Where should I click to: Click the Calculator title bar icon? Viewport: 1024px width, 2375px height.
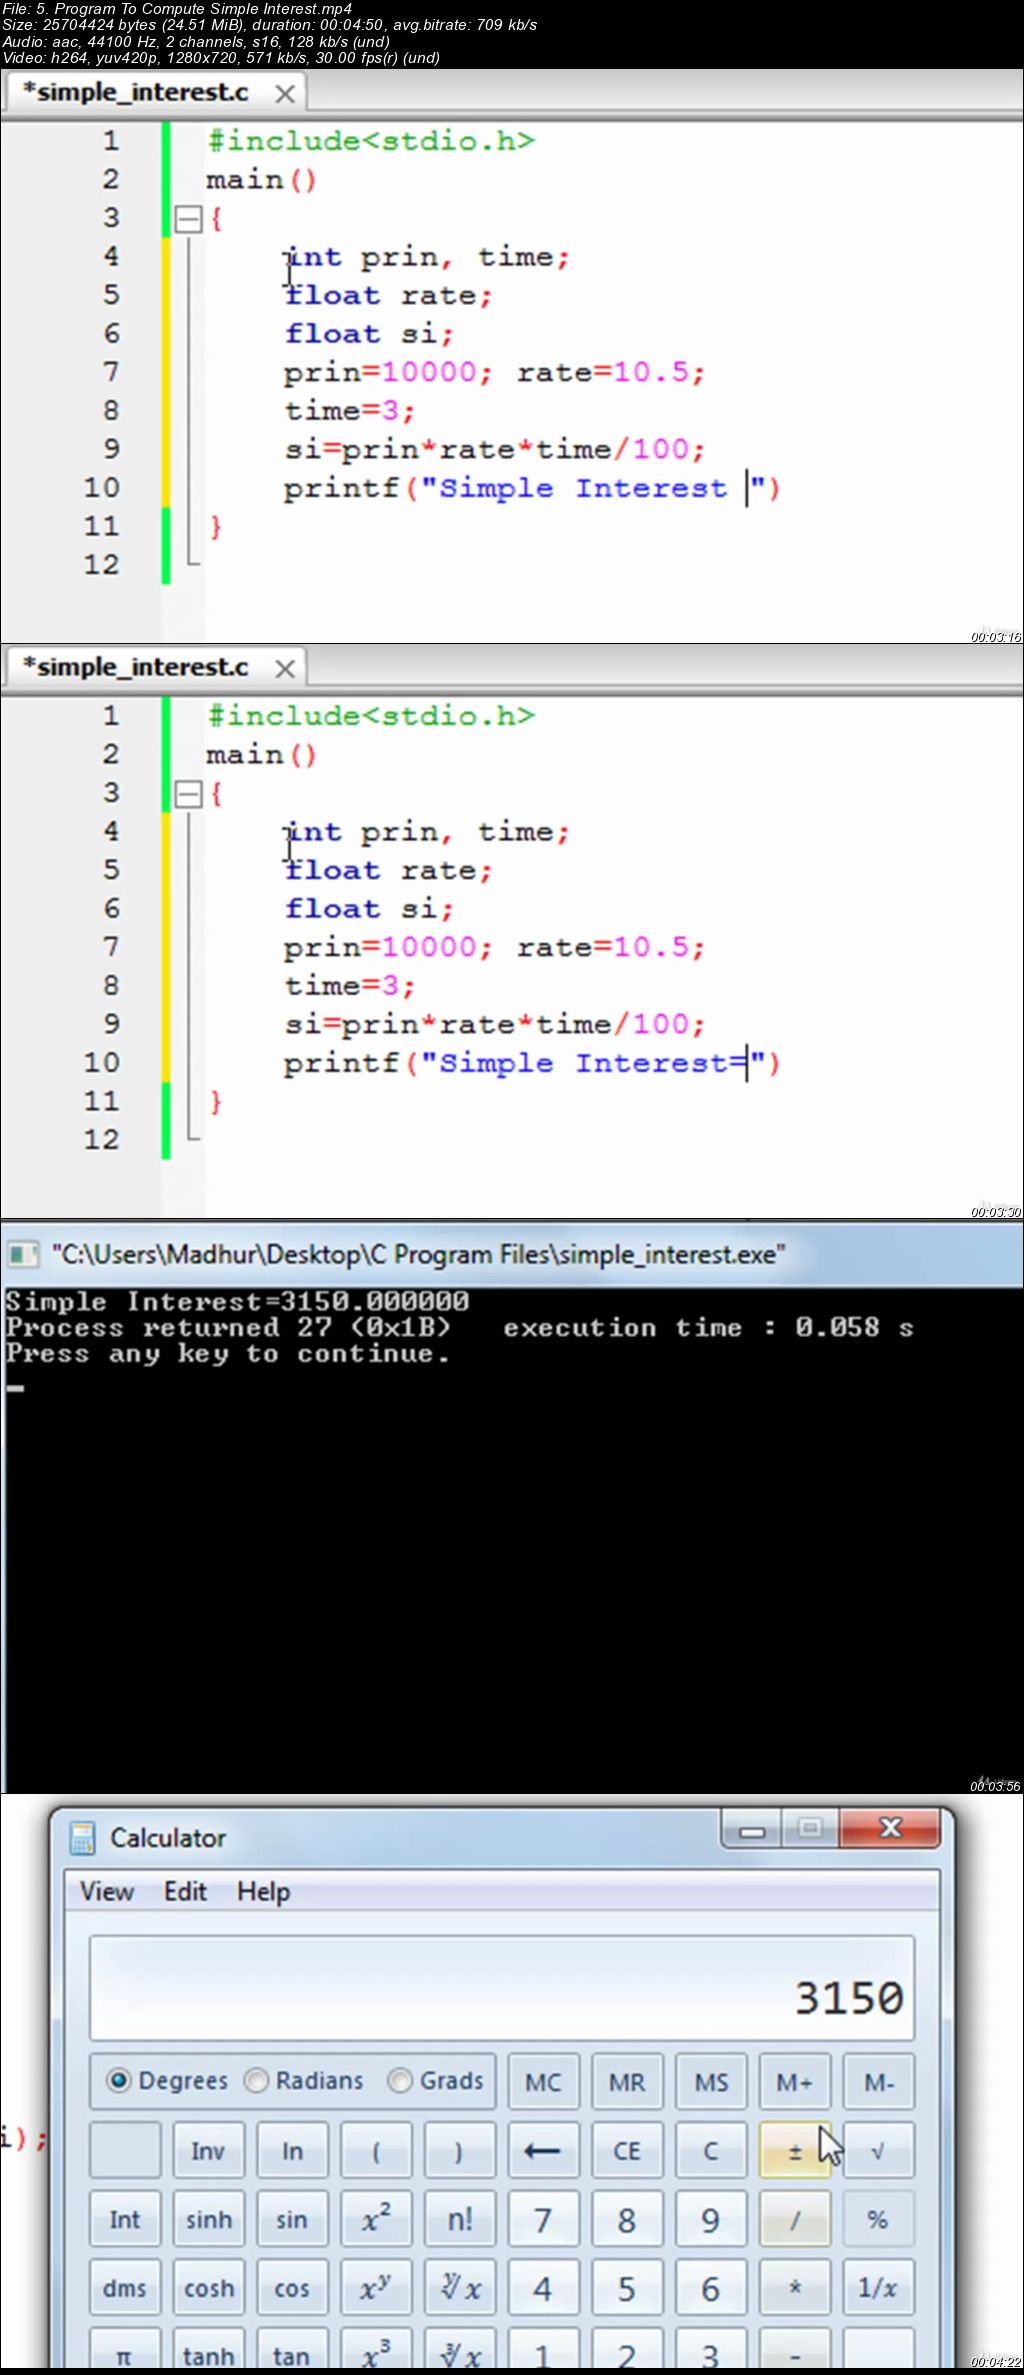pyautogui.click(x=82, y=1838)
